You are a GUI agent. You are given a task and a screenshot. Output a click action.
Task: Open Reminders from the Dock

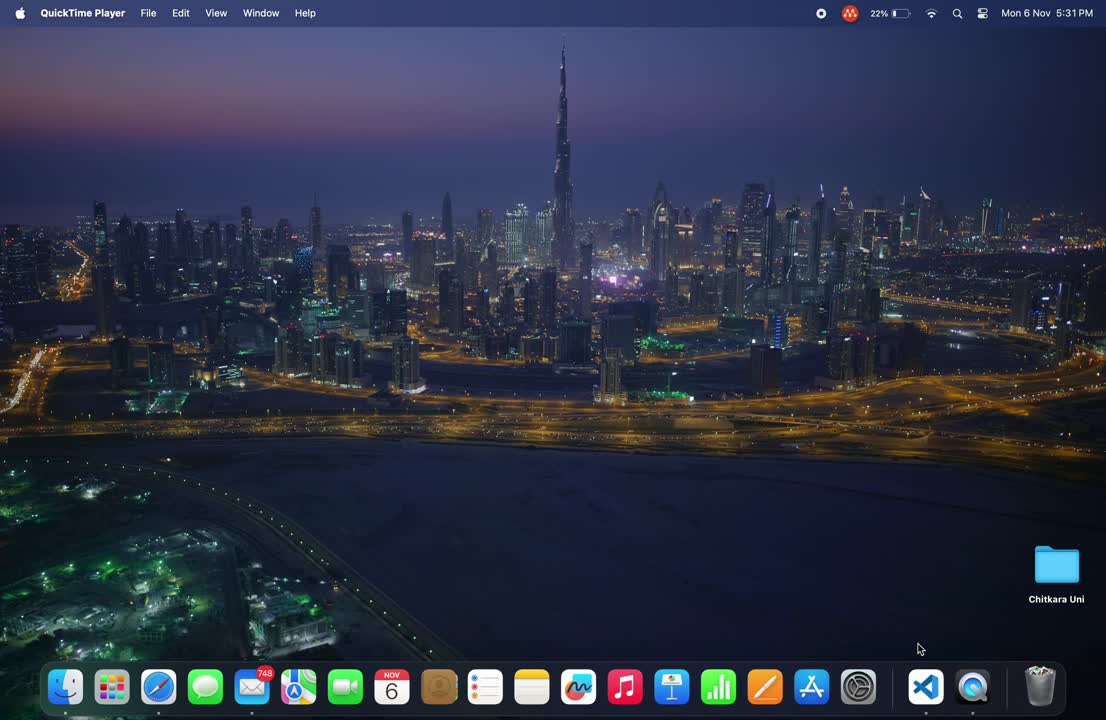click(x=485, y=687)
